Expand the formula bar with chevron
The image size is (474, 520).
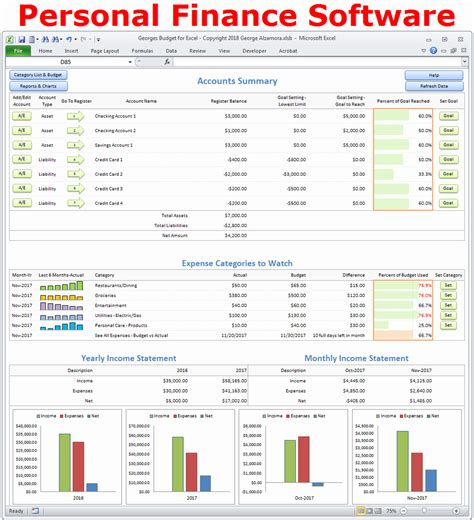(464, 62)
